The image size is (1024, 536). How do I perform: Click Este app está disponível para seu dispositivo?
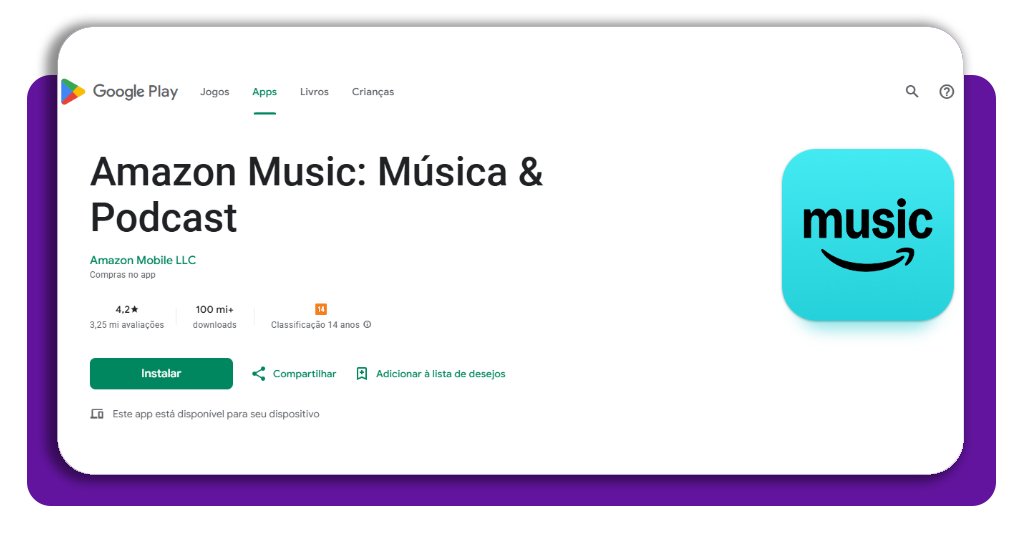[216, 414]
